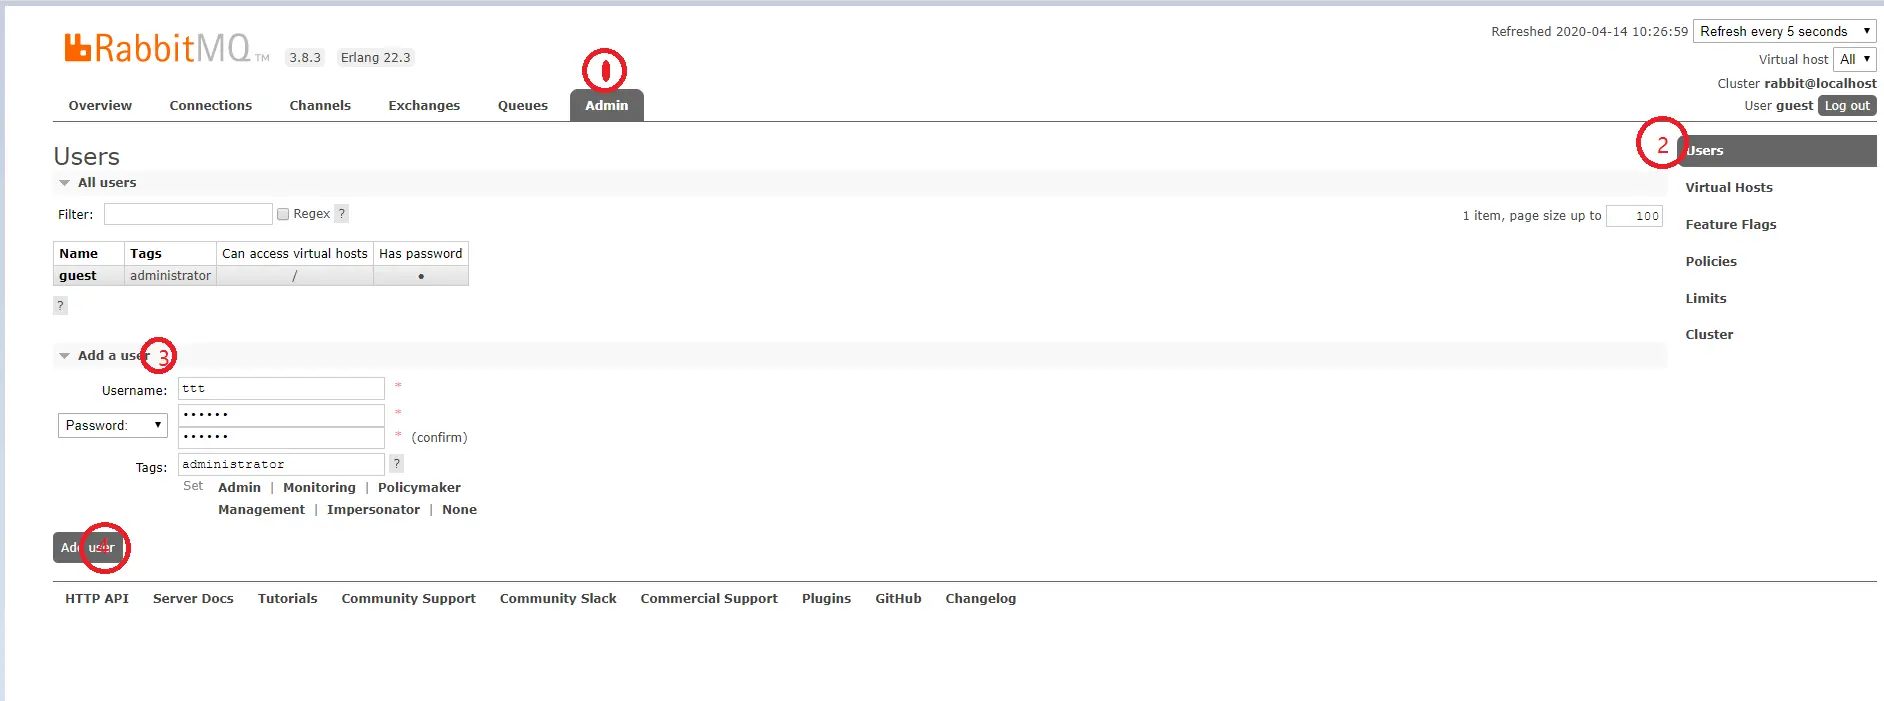The height and width of the screenshot is (701, 1884).
Task: Focus the confirm password field
Action: click(x=281, y=437)
